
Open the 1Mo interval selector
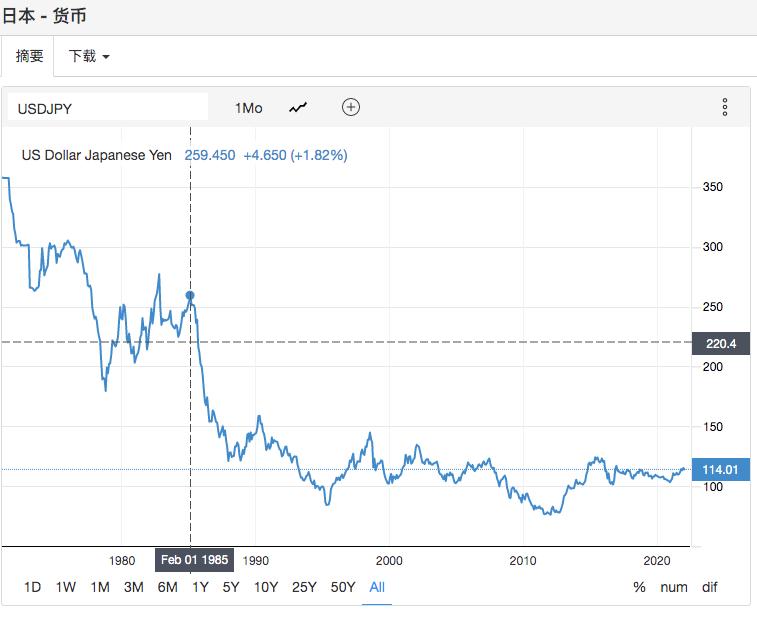pyautogui.click(x=248, y=107)
